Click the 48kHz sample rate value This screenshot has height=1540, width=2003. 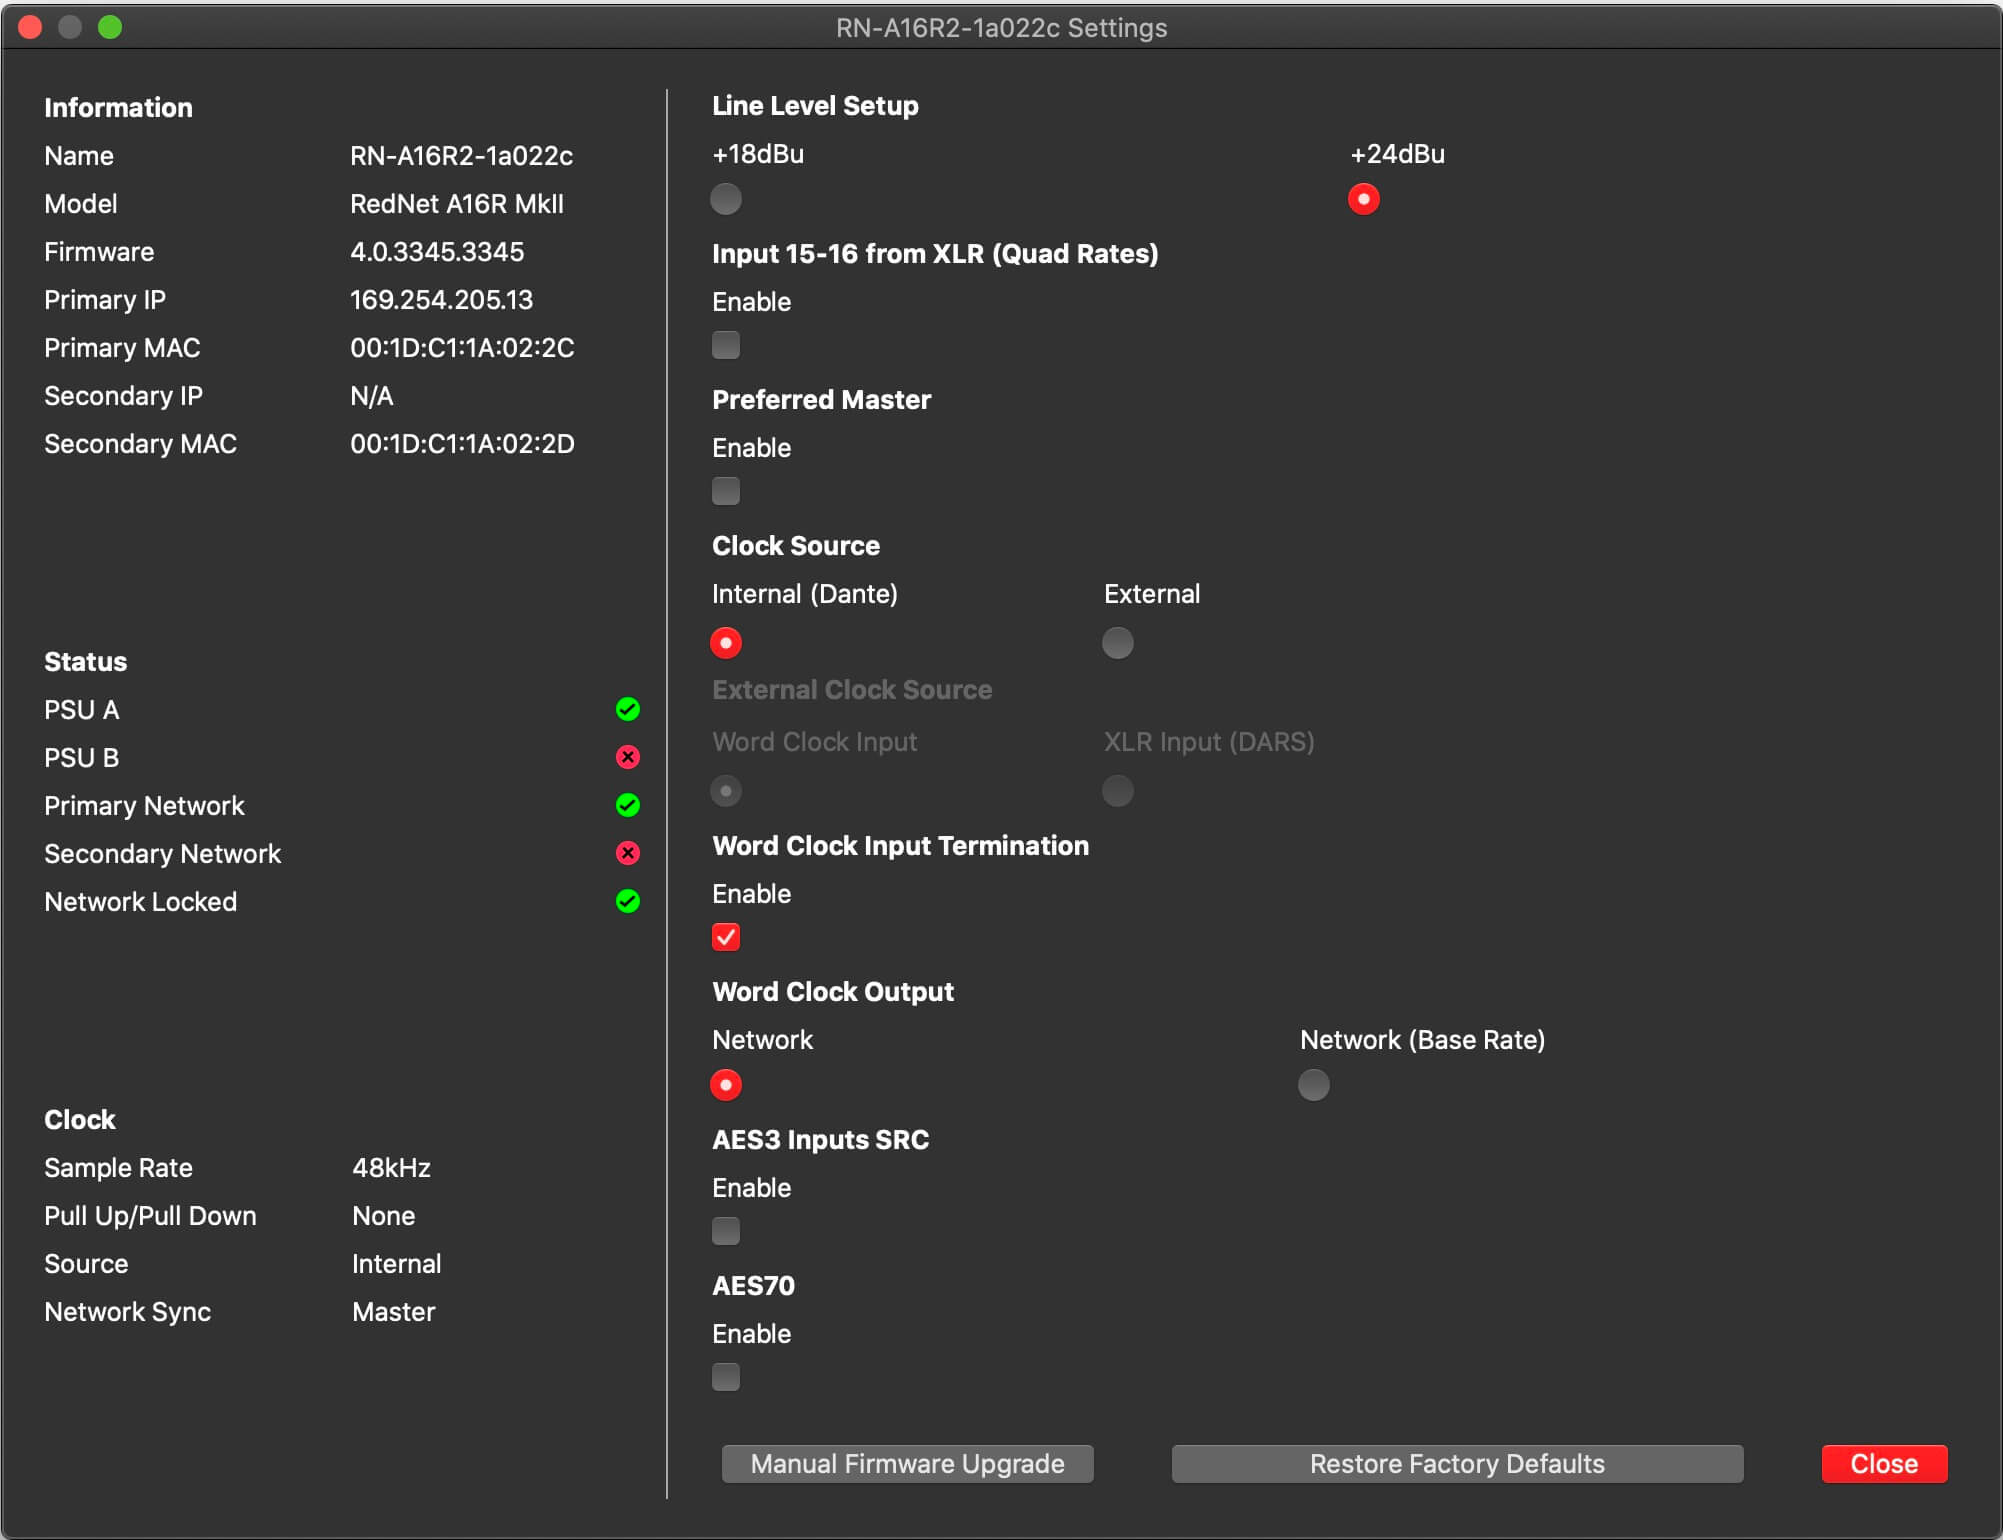(x=391, y=1168)
